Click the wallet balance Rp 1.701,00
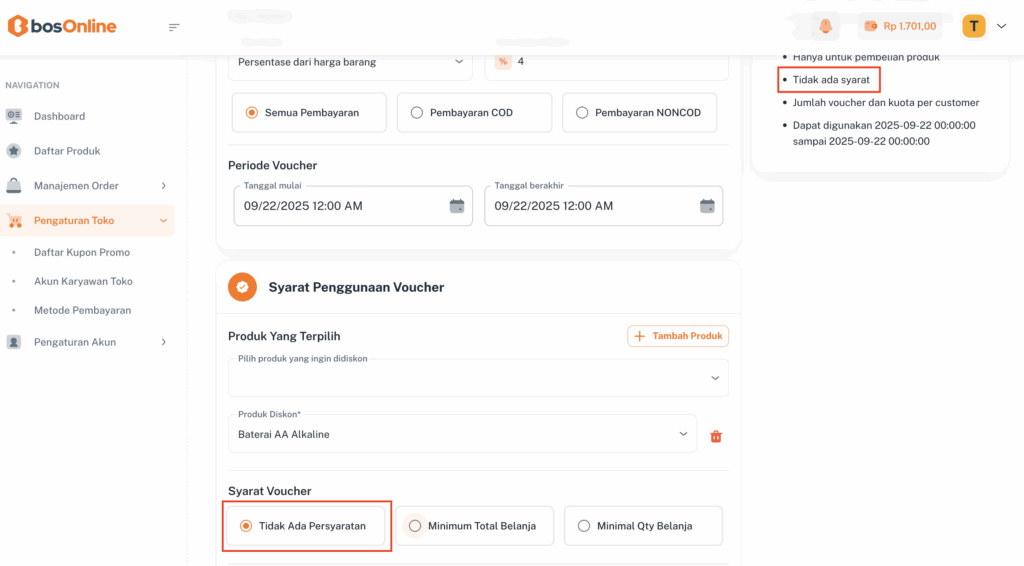 (x=900, y=27)
